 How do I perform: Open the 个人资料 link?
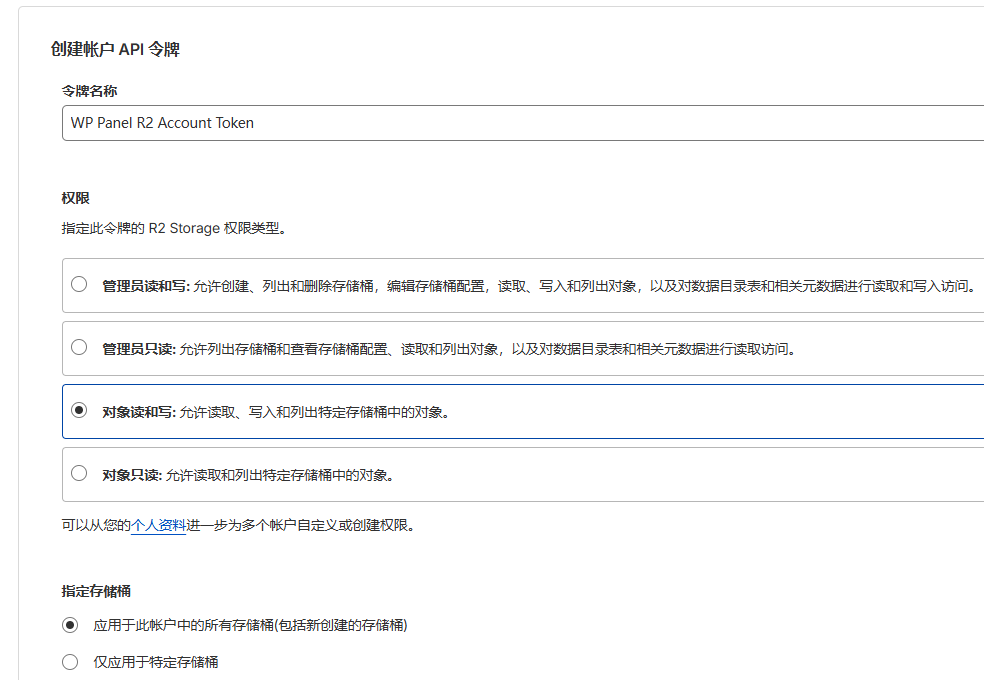tap(158, 525)
